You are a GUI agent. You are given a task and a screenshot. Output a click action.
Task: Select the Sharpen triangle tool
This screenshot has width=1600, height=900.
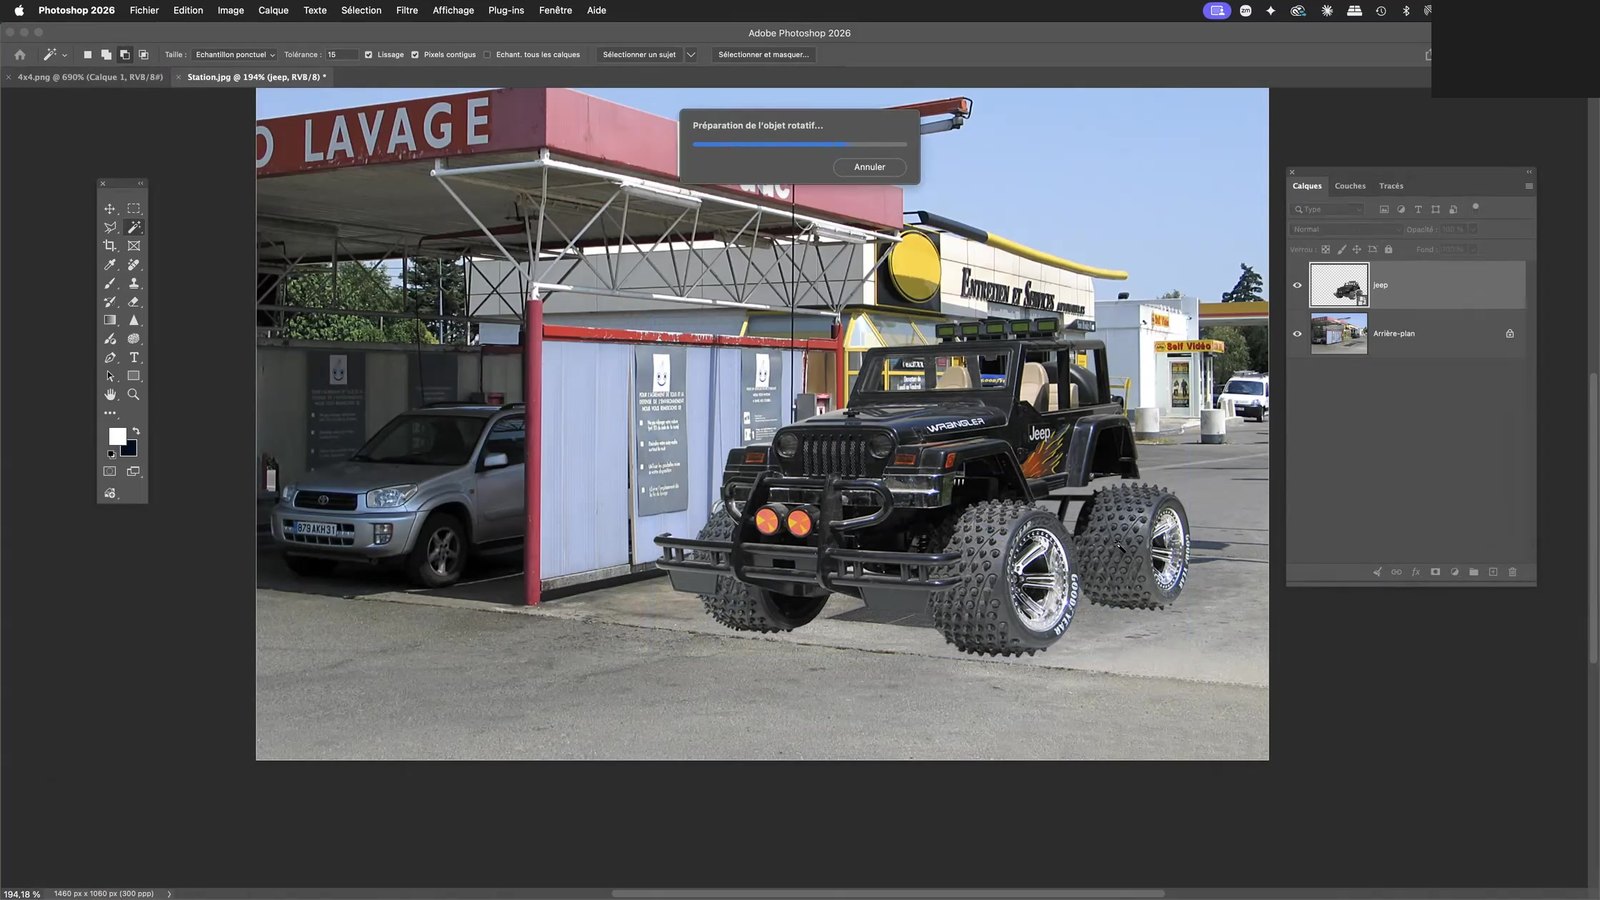[x=134, y=320]
